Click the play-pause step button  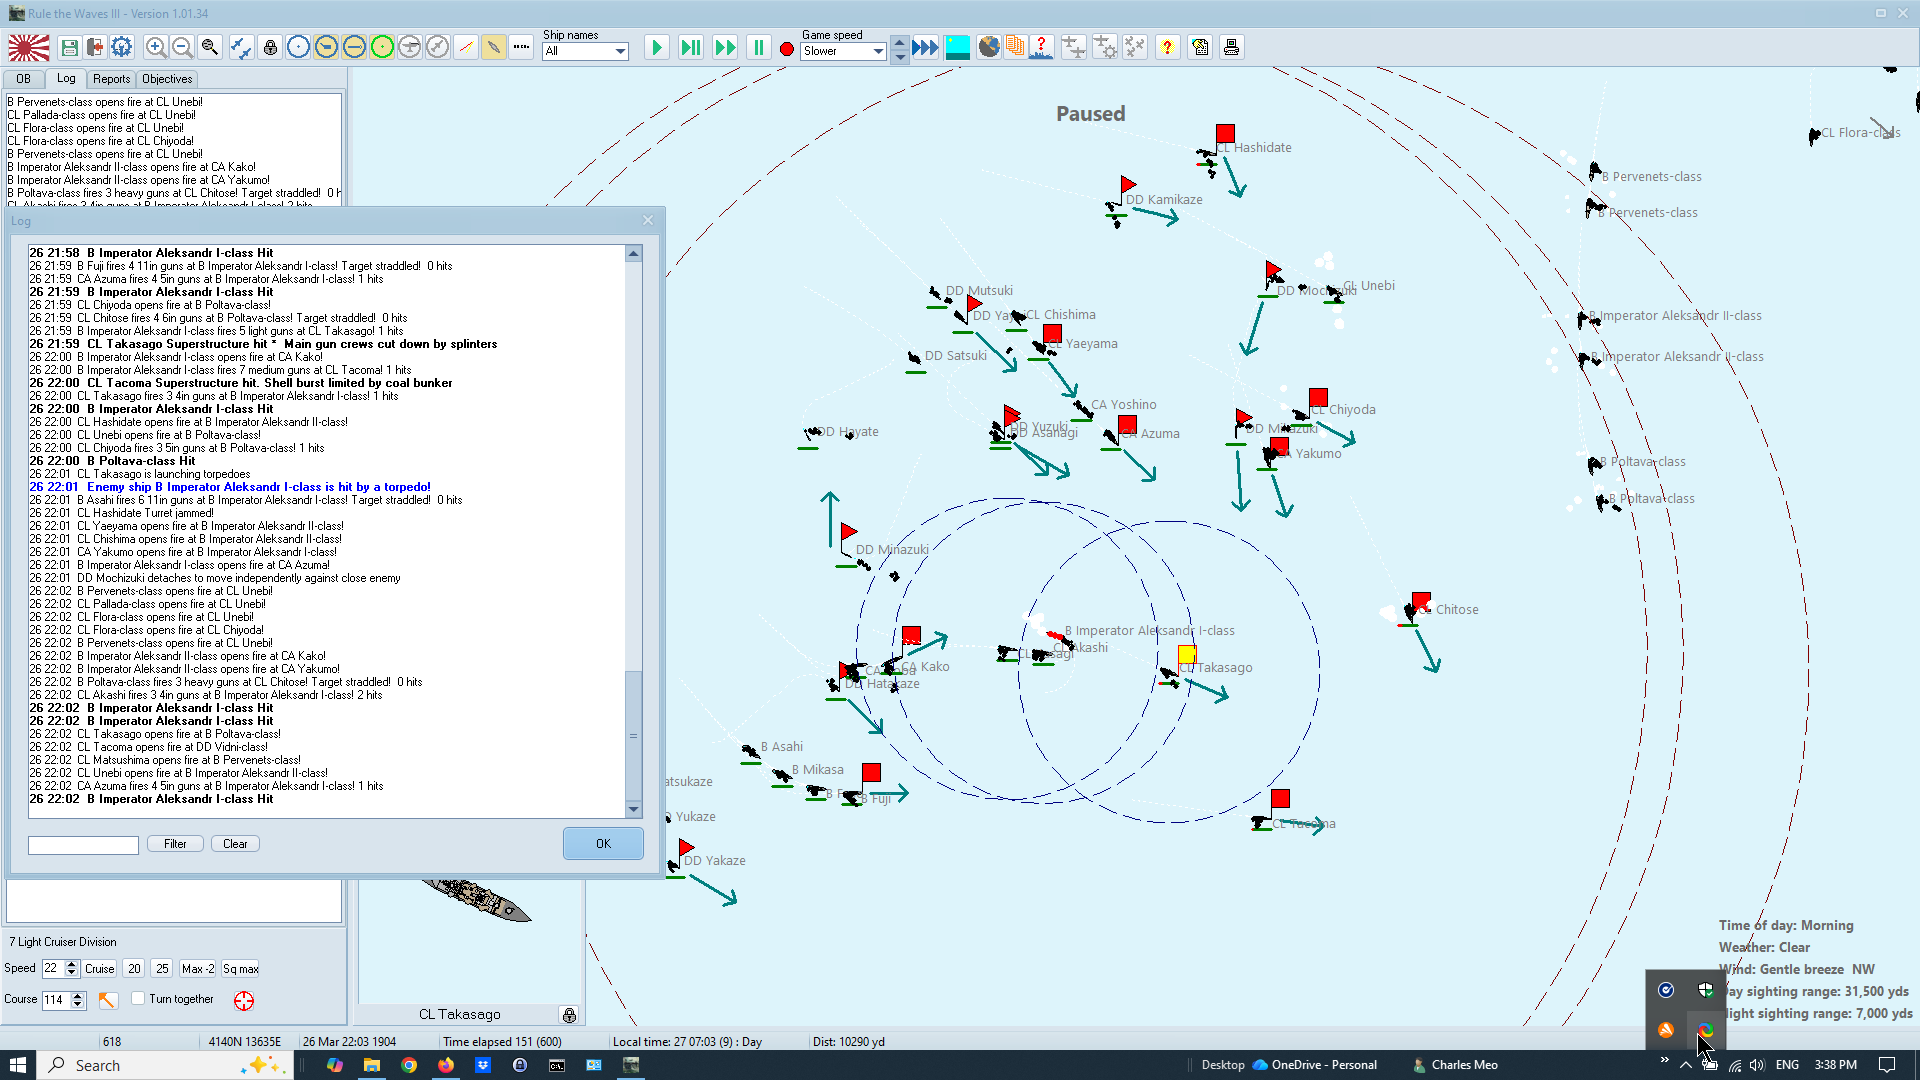[x=691, y=47]
